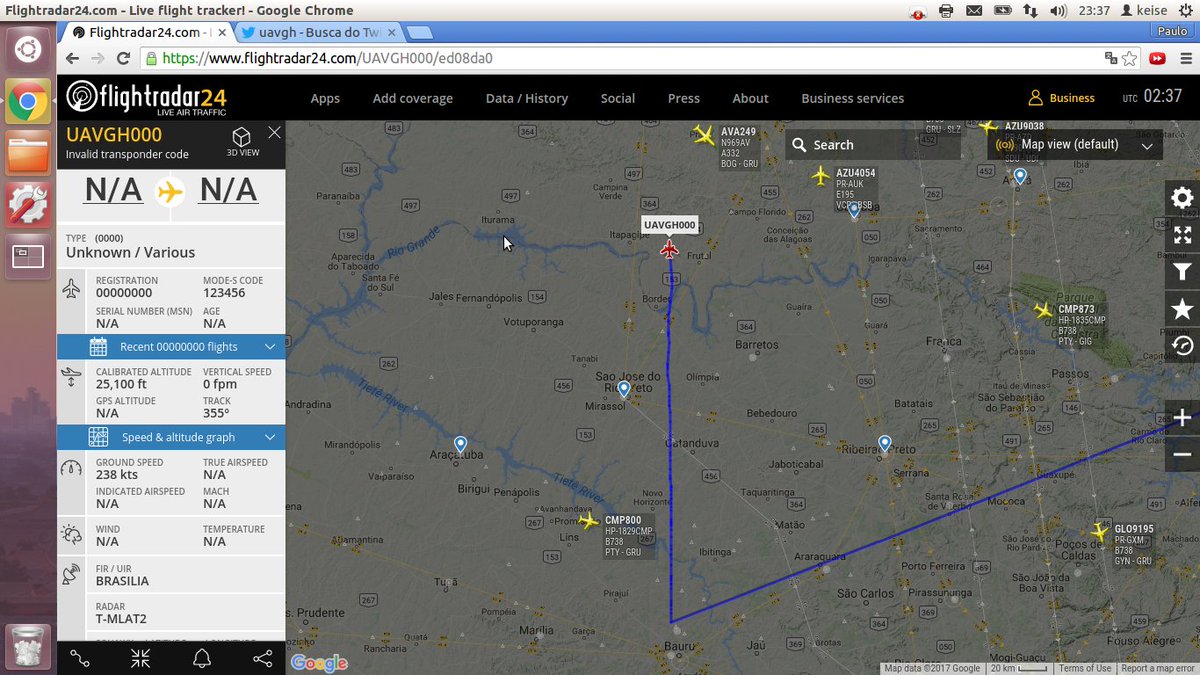
Task: Click the Flightradar24 logo
Action: pyautogui.click(x=146, y=98)
